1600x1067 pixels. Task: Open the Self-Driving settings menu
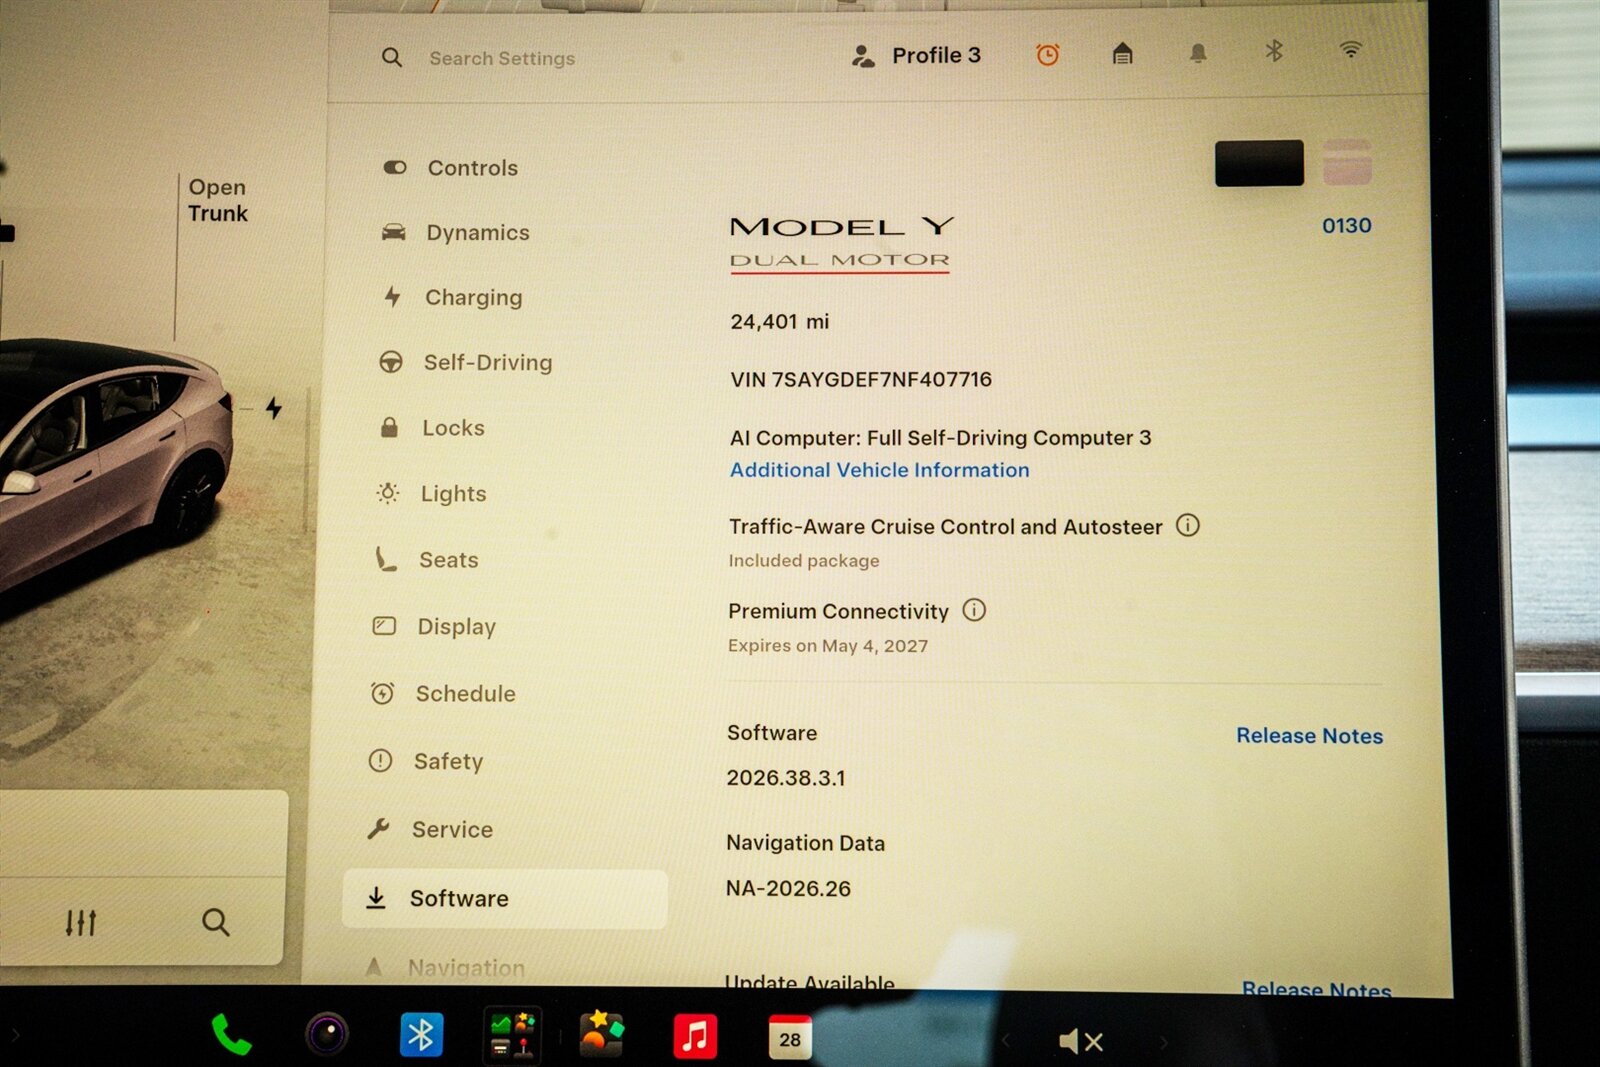466,362
